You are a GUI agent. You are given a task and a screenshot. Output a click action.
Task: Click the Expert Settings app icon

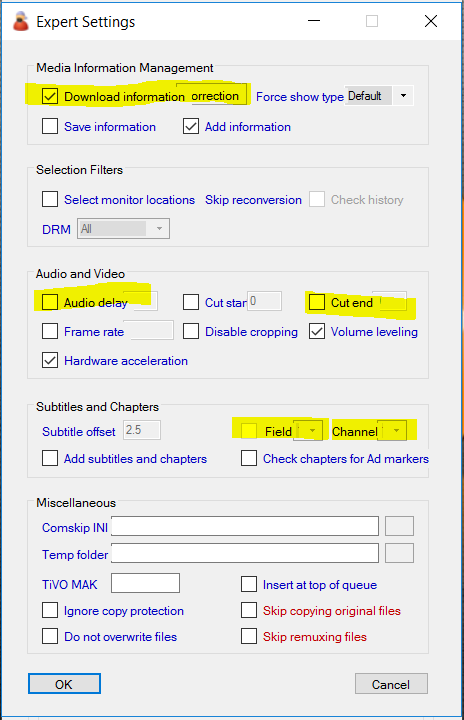pos(21,22)
